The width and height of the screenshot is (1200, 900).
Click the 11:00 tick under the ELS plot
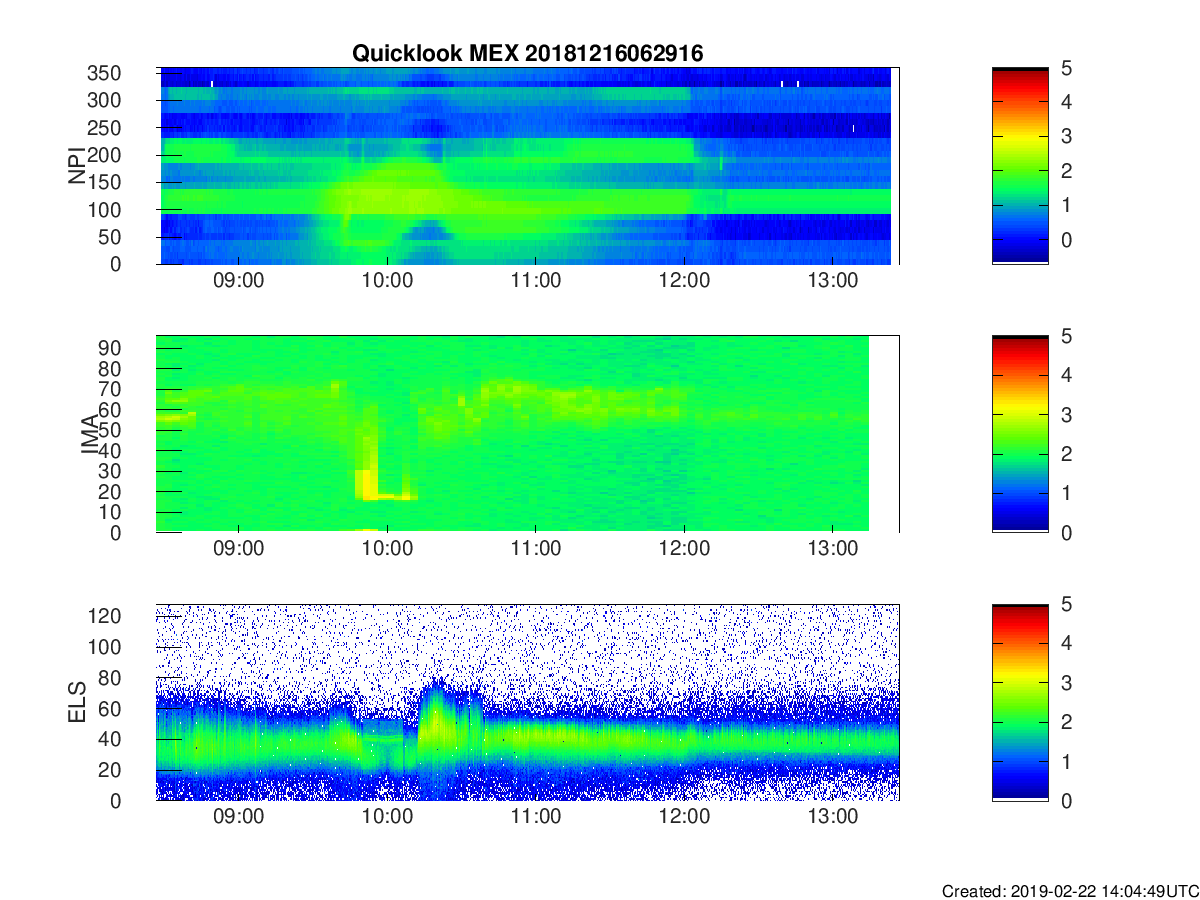coord(536,817)
